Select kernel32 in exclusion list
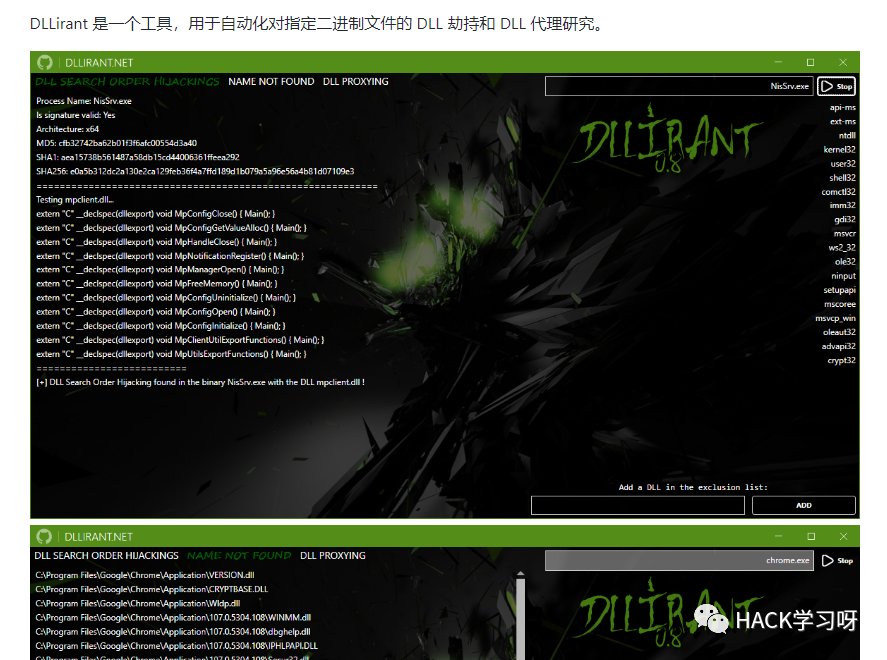The width and height of the screenshot is (887, 660). (839, 150)
